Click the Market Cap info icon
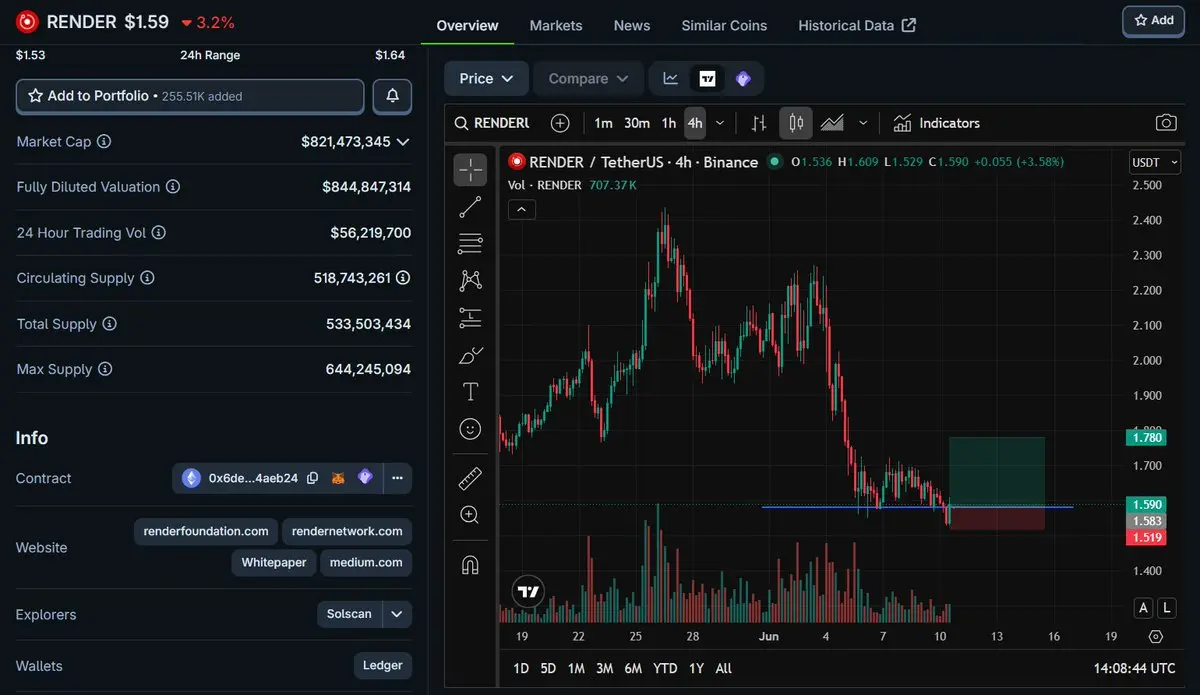Screen dimensions: 1200x695 pyautogui.click(x=104, y=142)
